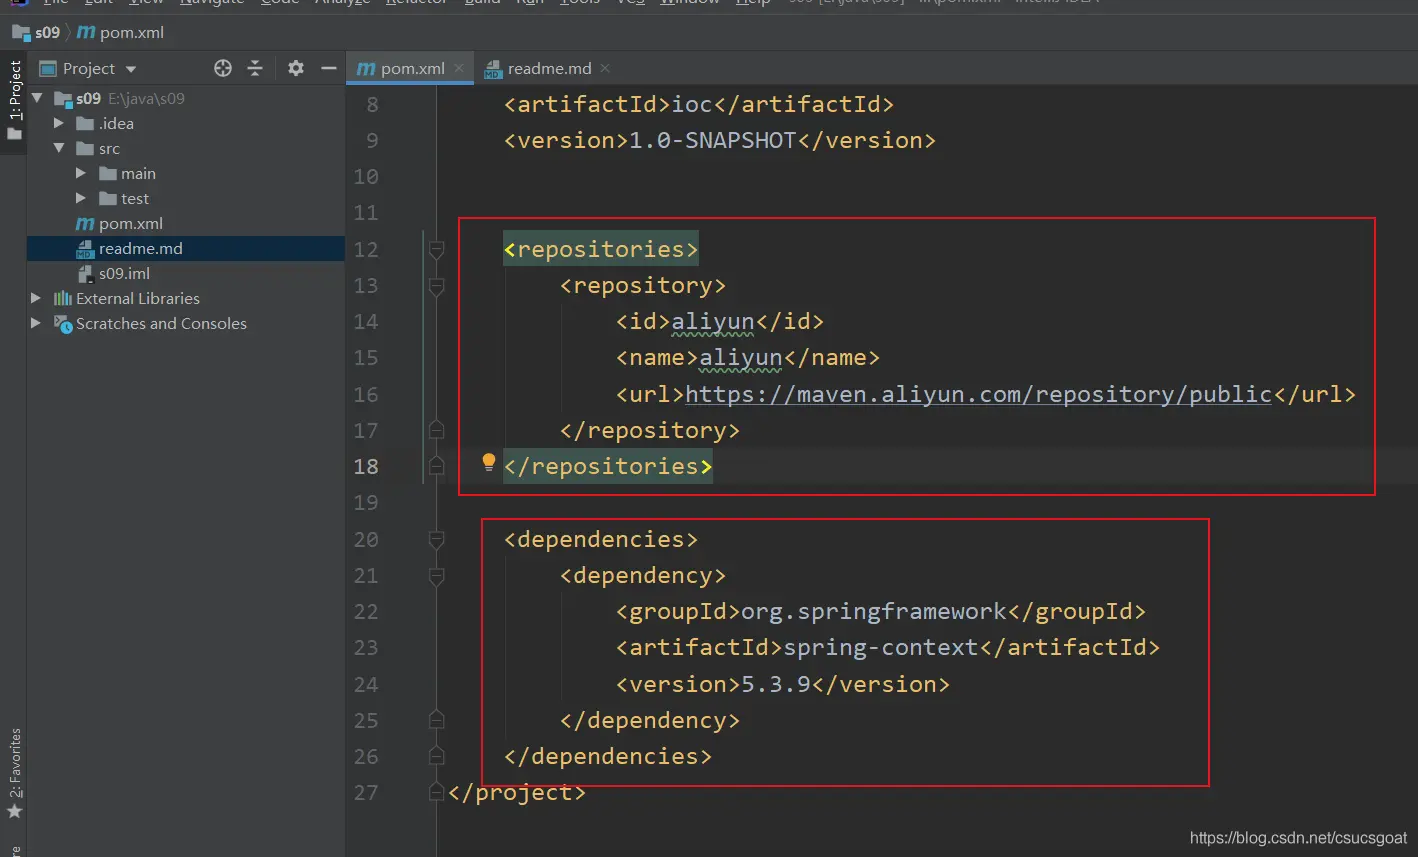Viewport: 1418px width, 857px height.
Task: Open the Project view dropdown
Action: coord(131,69)
